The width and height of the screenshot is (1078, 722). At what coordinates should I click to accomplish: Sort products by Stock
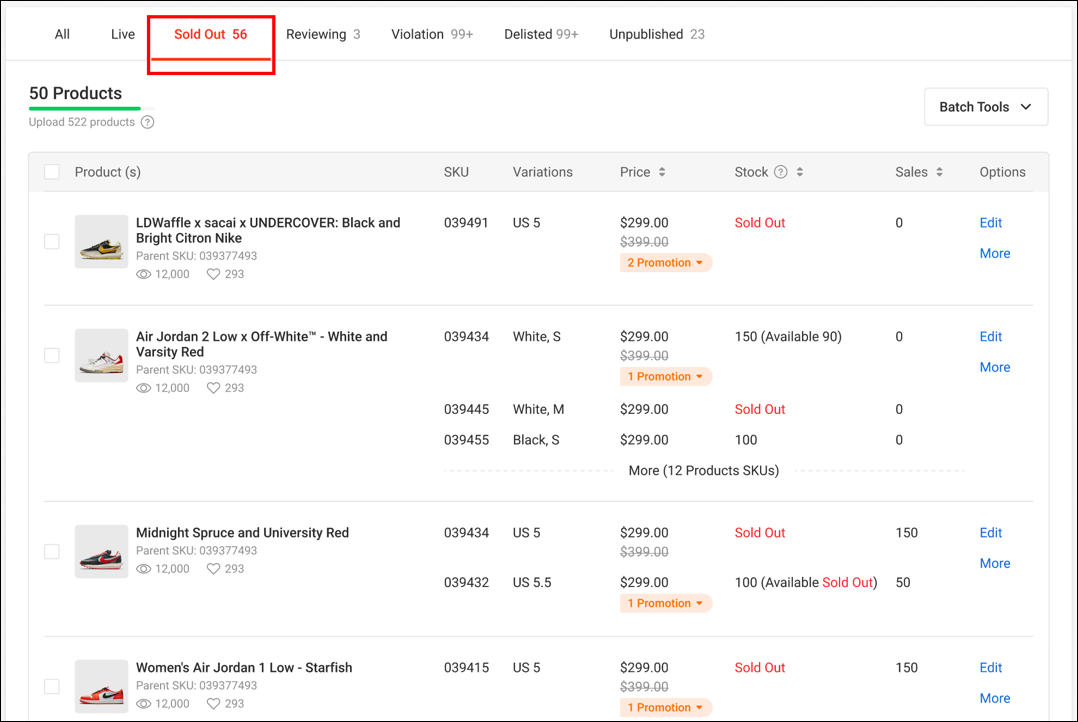(x=800, y=171)
